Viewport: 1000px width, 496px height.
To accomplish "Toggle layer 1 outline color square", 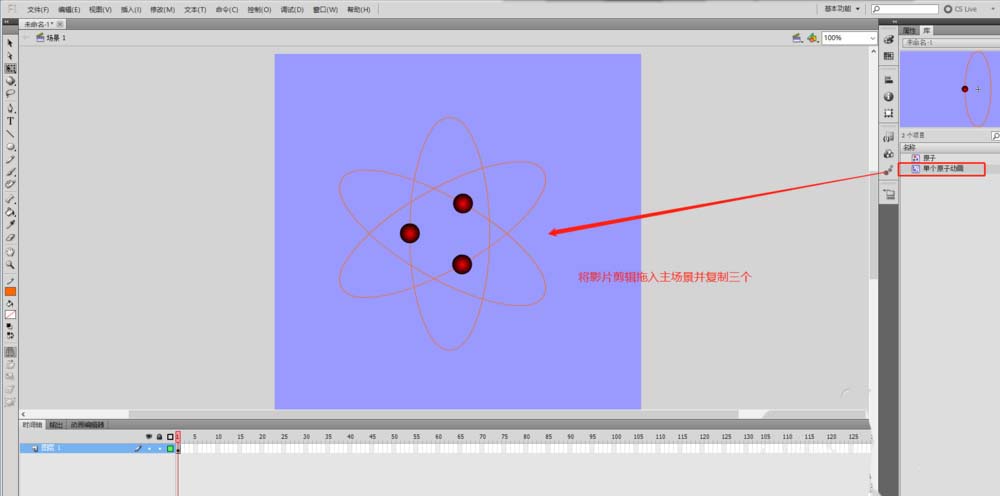I will pyautogui.click(x=170, y=449).
